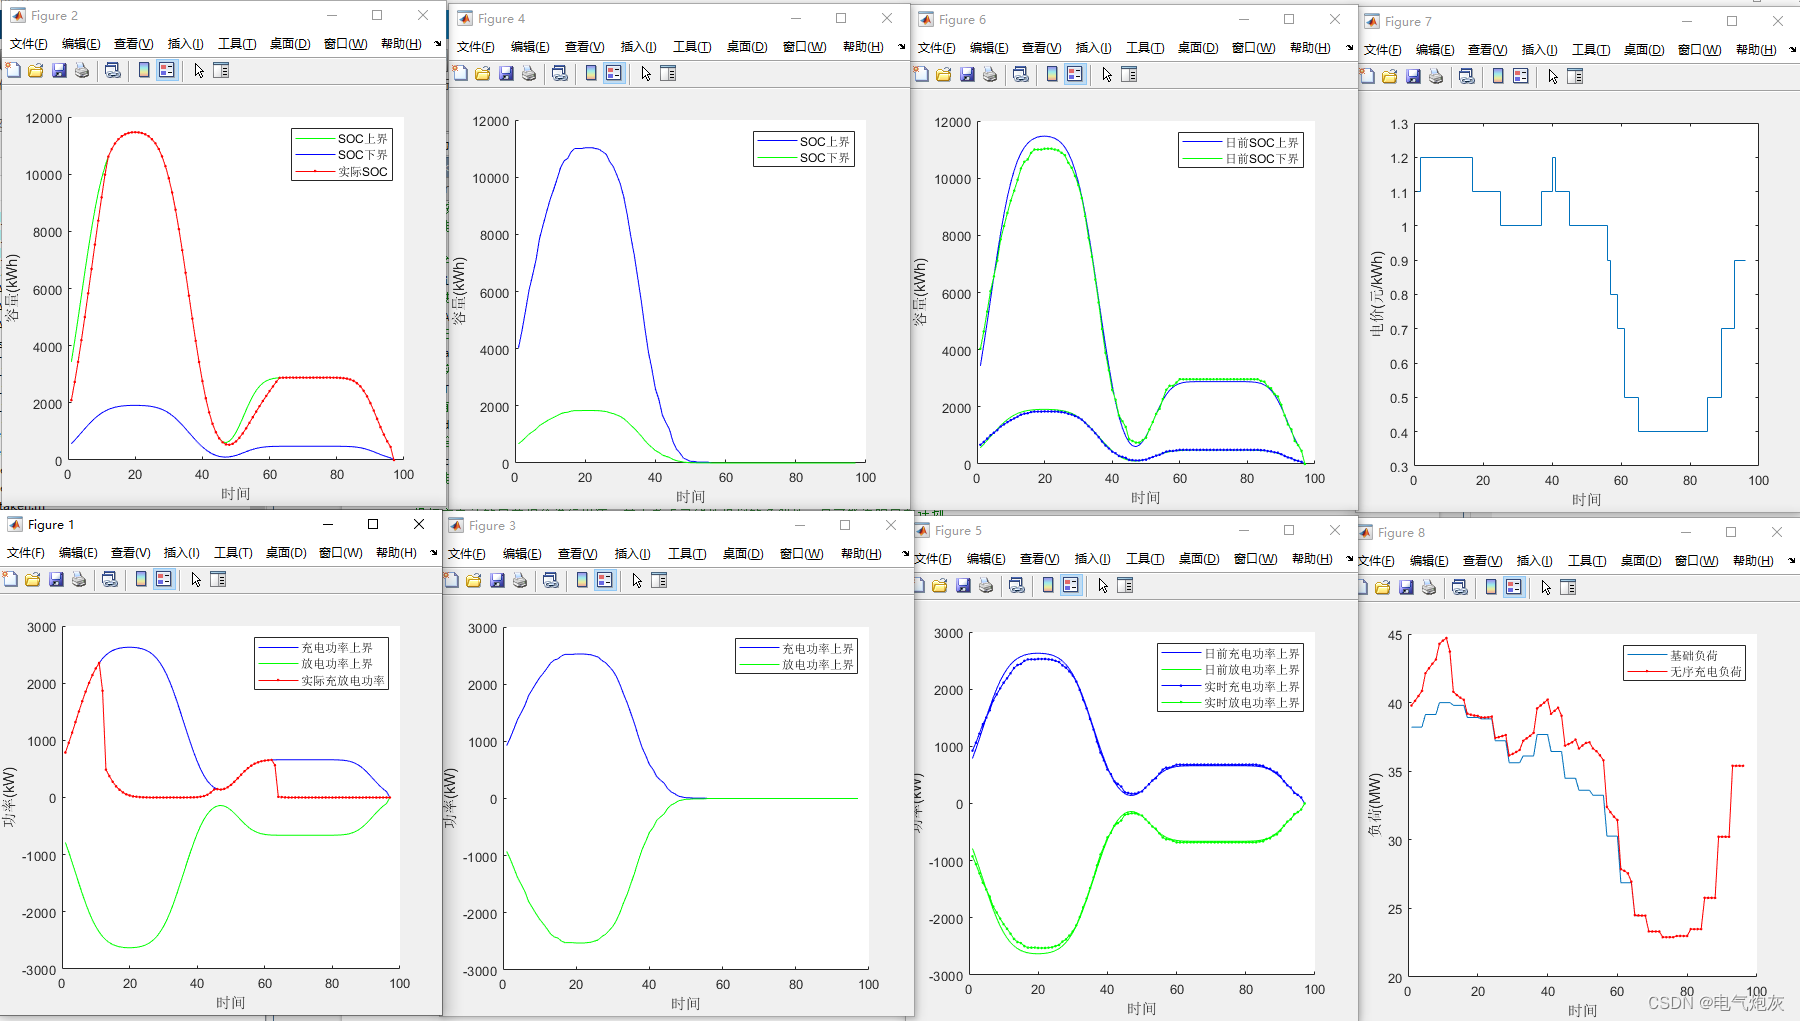Click 电价(元/kWh) y-axis label in Figure 7

1377,294
